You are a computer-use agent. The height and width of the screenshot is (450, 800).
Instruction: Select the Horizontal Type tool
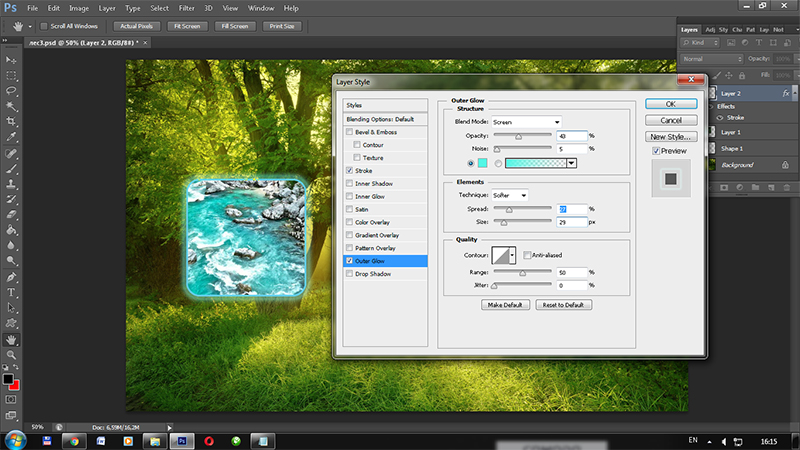11,293
